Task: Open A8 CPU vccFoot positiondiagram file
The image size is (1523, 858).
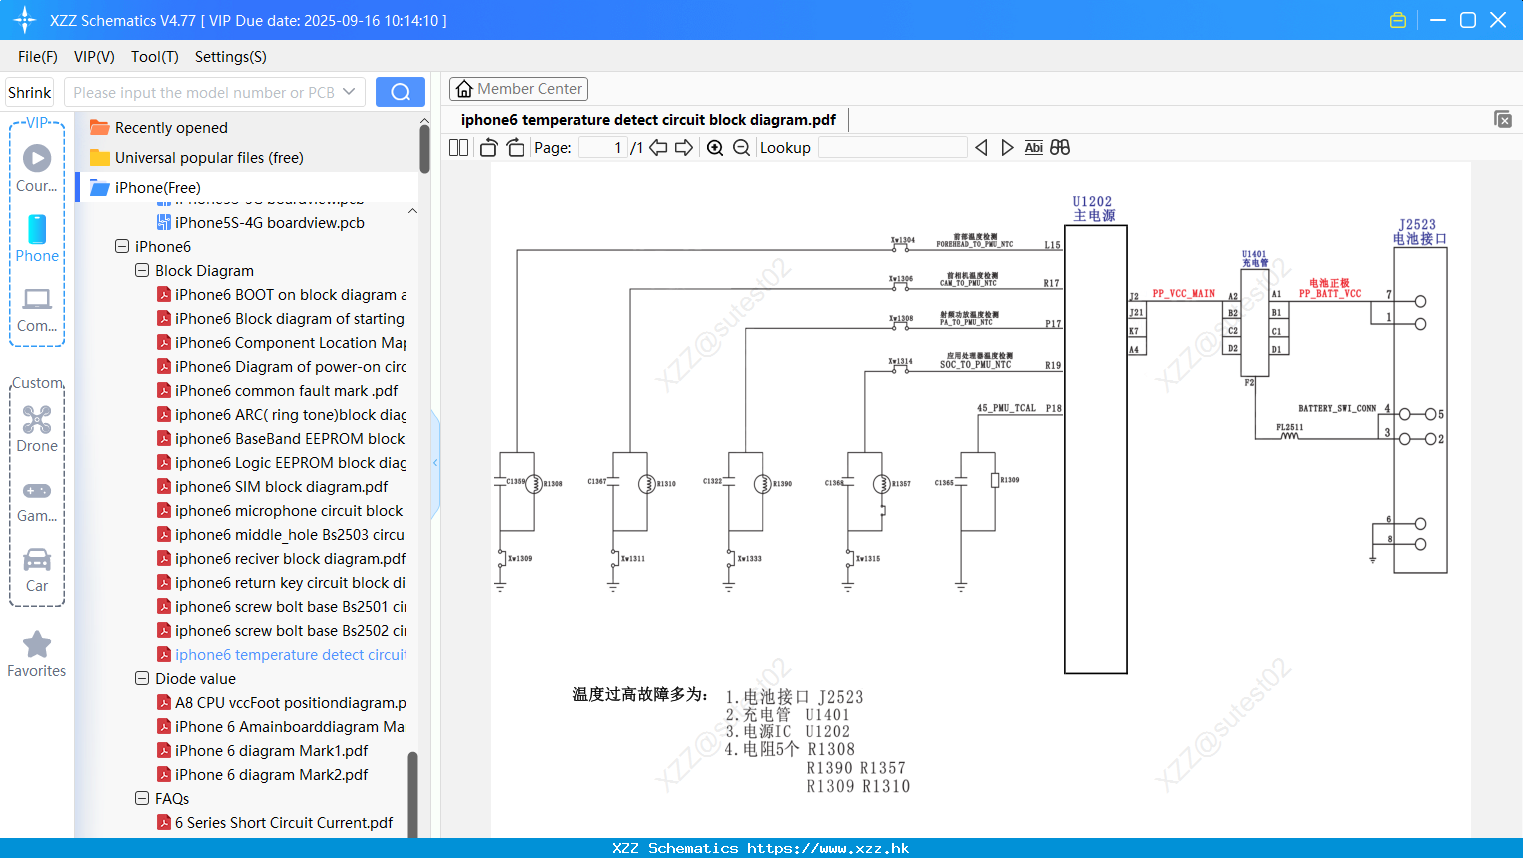Action: point(282,702)
